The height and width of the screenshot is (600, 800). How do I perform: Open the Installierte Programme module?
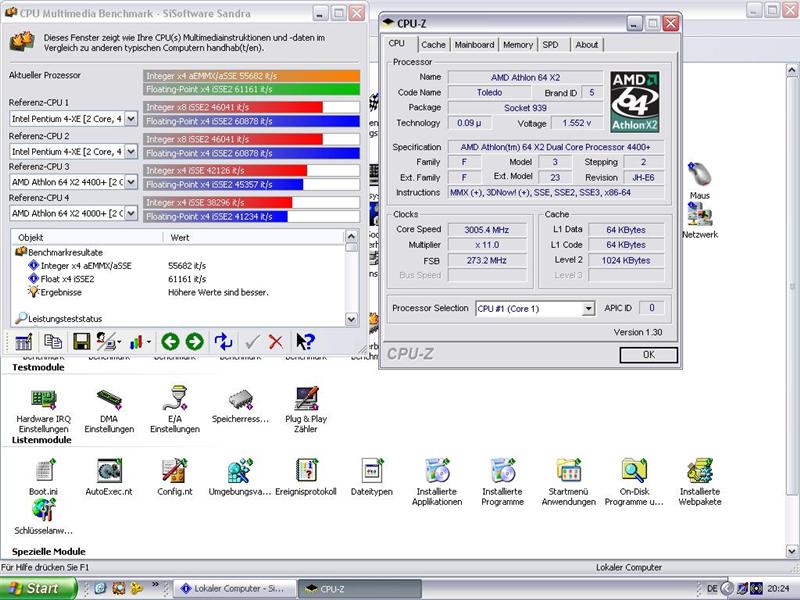[503, 482]
